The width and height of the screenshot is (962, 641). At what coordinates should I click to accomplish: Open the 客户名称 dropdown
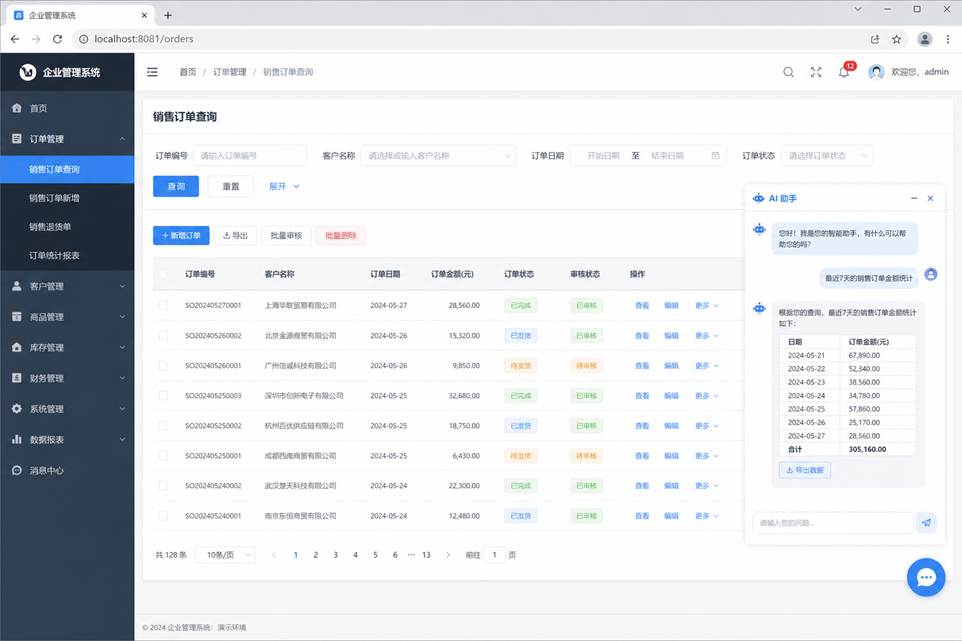[438, 156]
